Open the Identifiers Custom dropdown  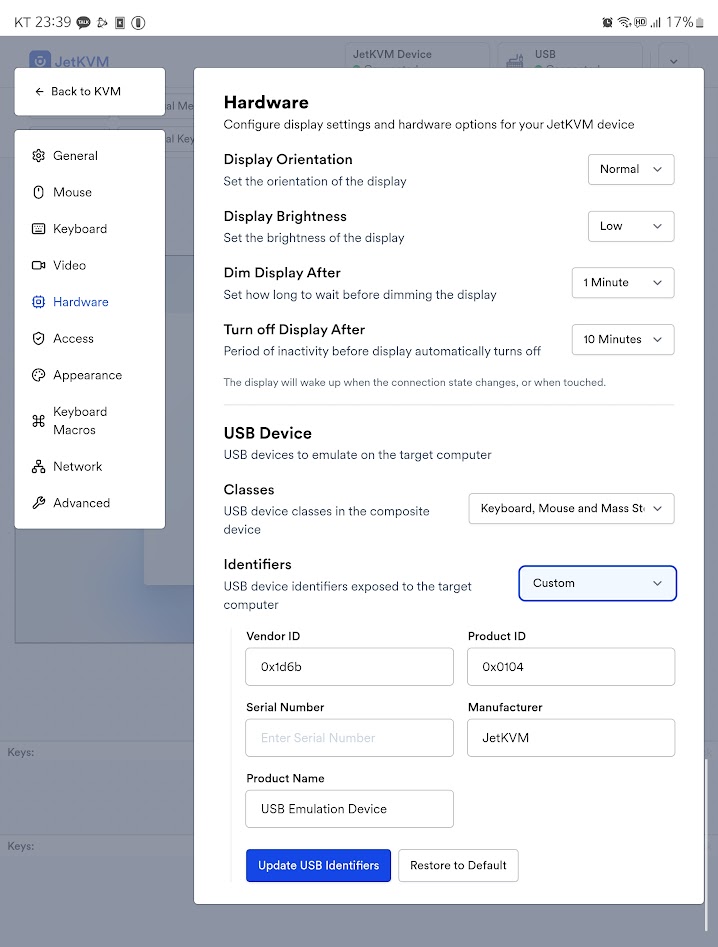[597, 583]
